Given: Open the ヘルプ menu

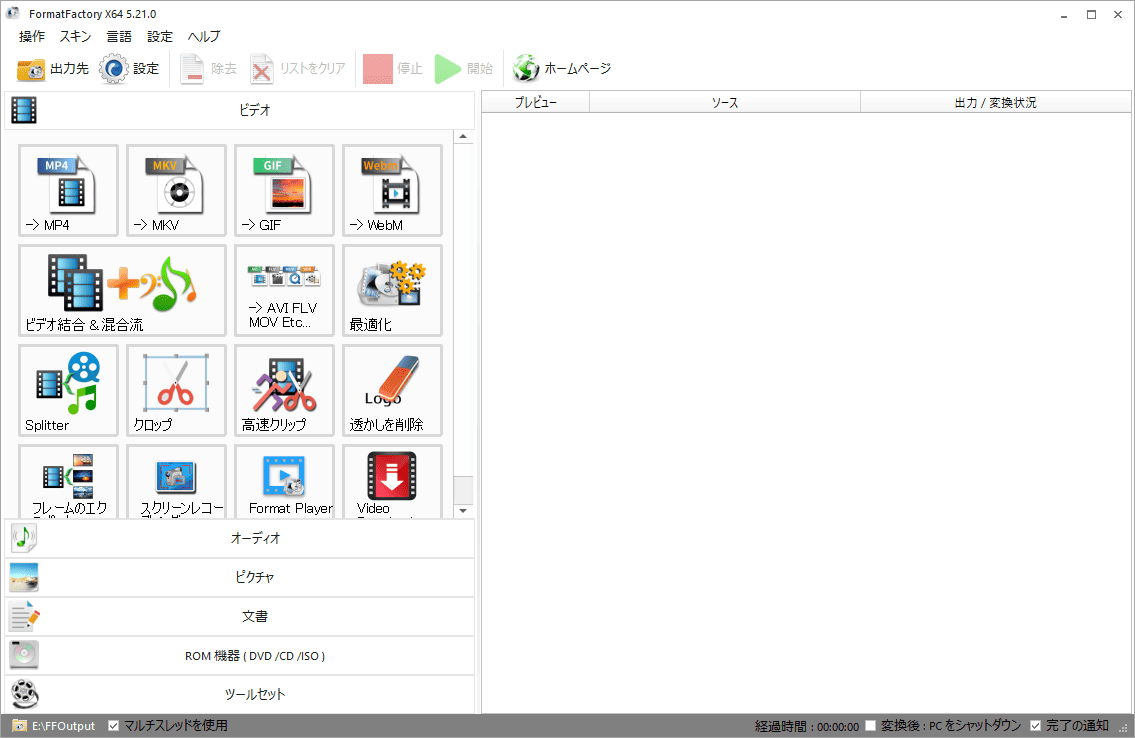Looking at the screenshot, I should click(204, 36).
